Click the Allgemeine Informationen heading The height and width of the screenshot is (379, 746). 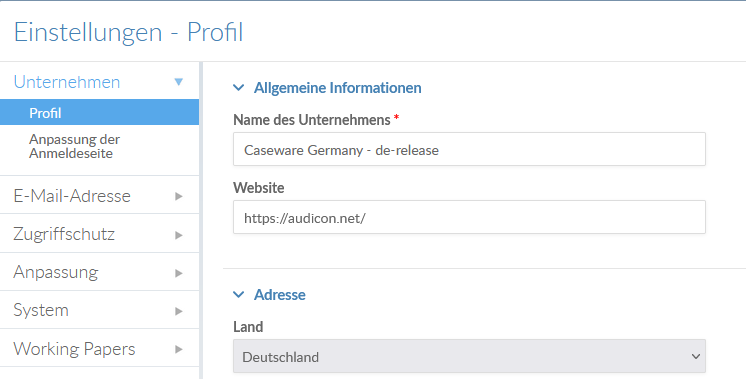coord(337,88)
